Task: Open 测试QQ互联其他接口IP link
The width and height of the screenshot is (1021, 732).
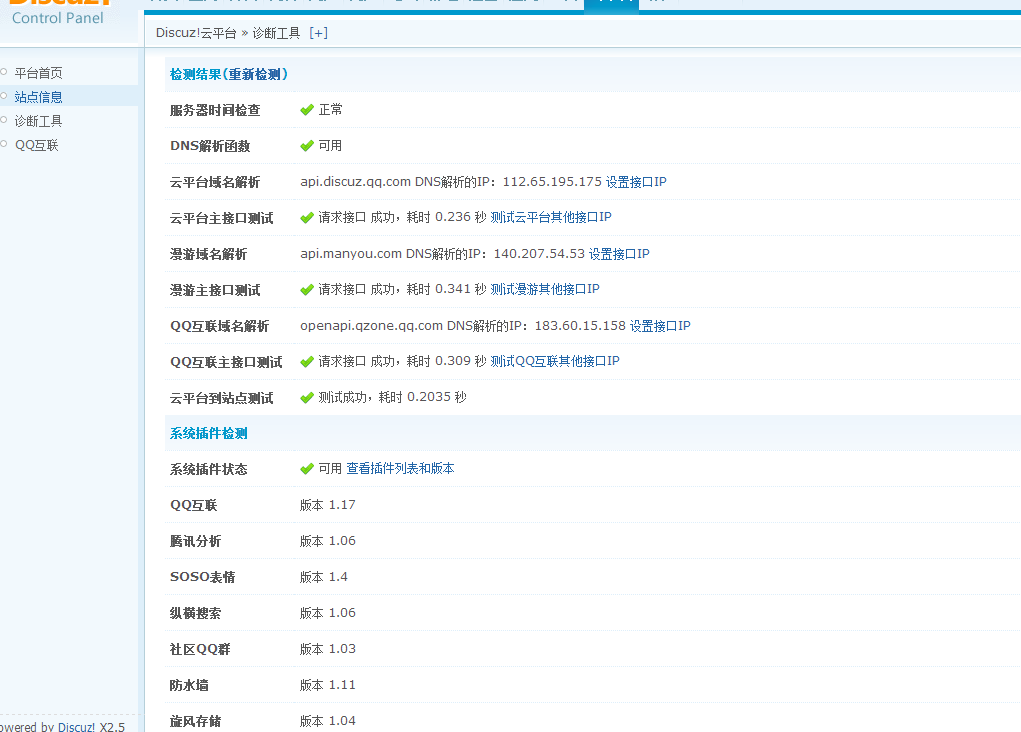Action: click(555, 362)
